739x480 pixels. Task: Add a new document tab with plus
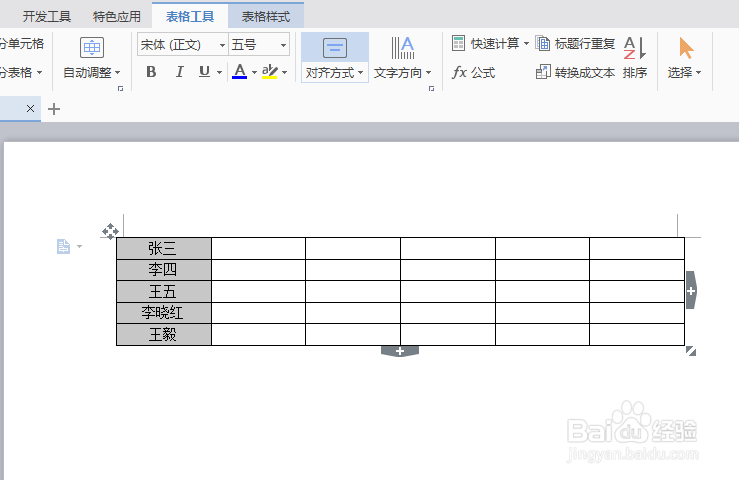click(54, 109)
